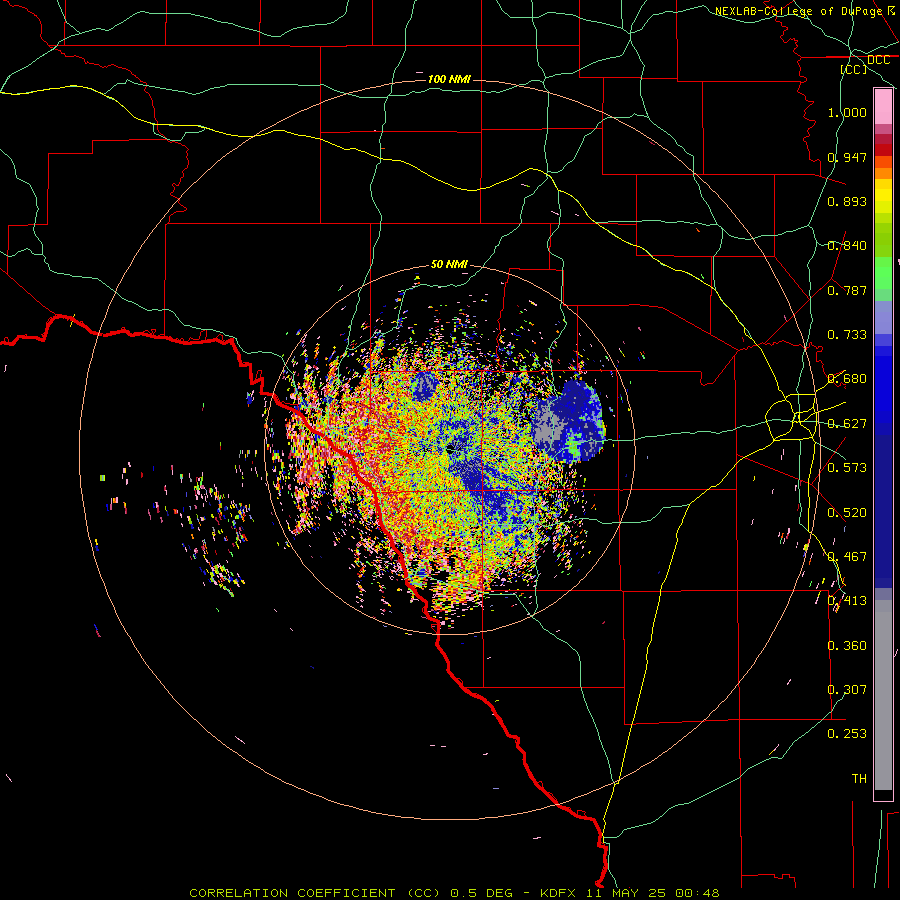Click the 11 MAY 25 date text
The image size is (900, 900).
point(628,893)
